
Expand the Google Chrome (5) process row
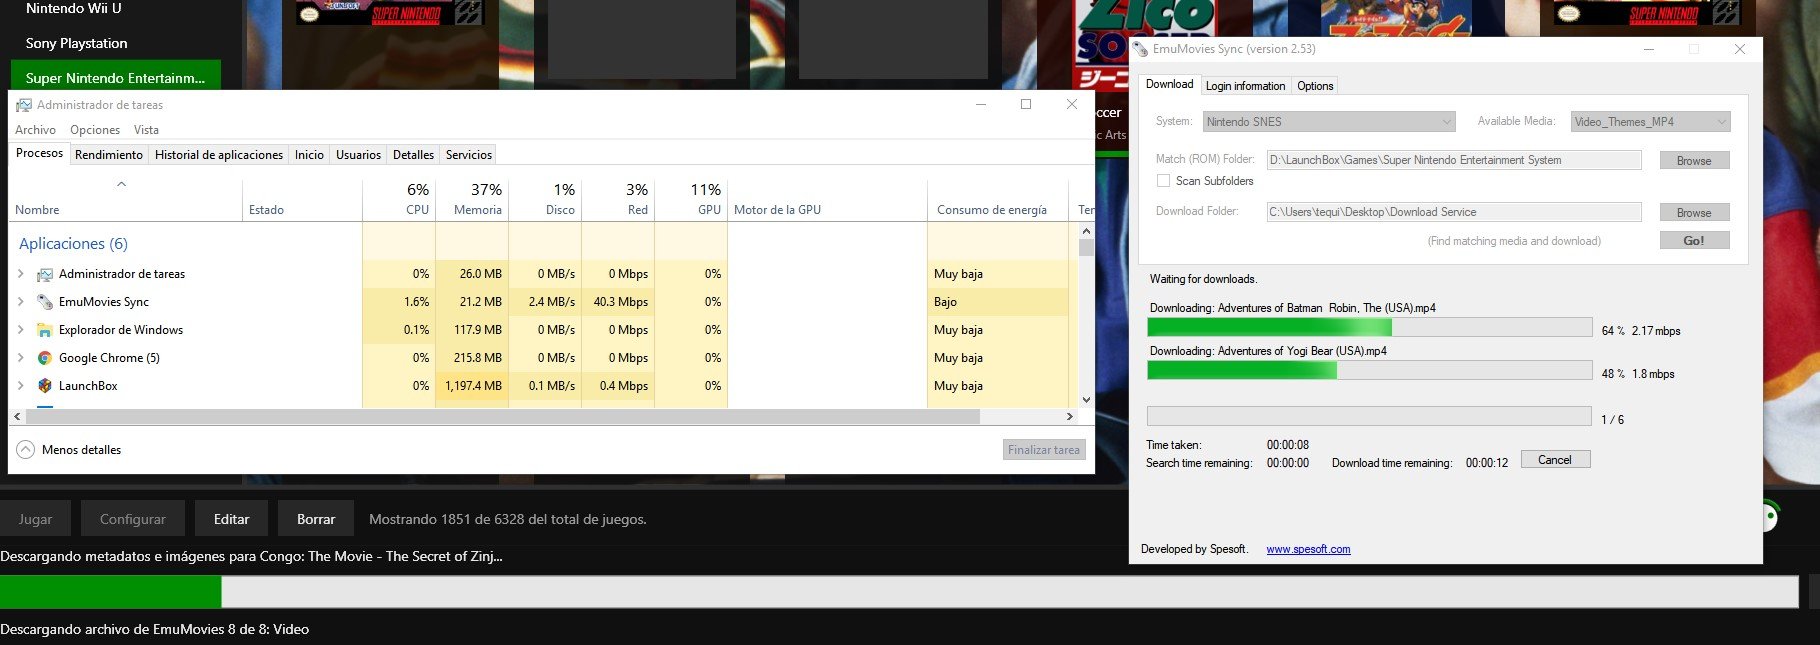21,358
